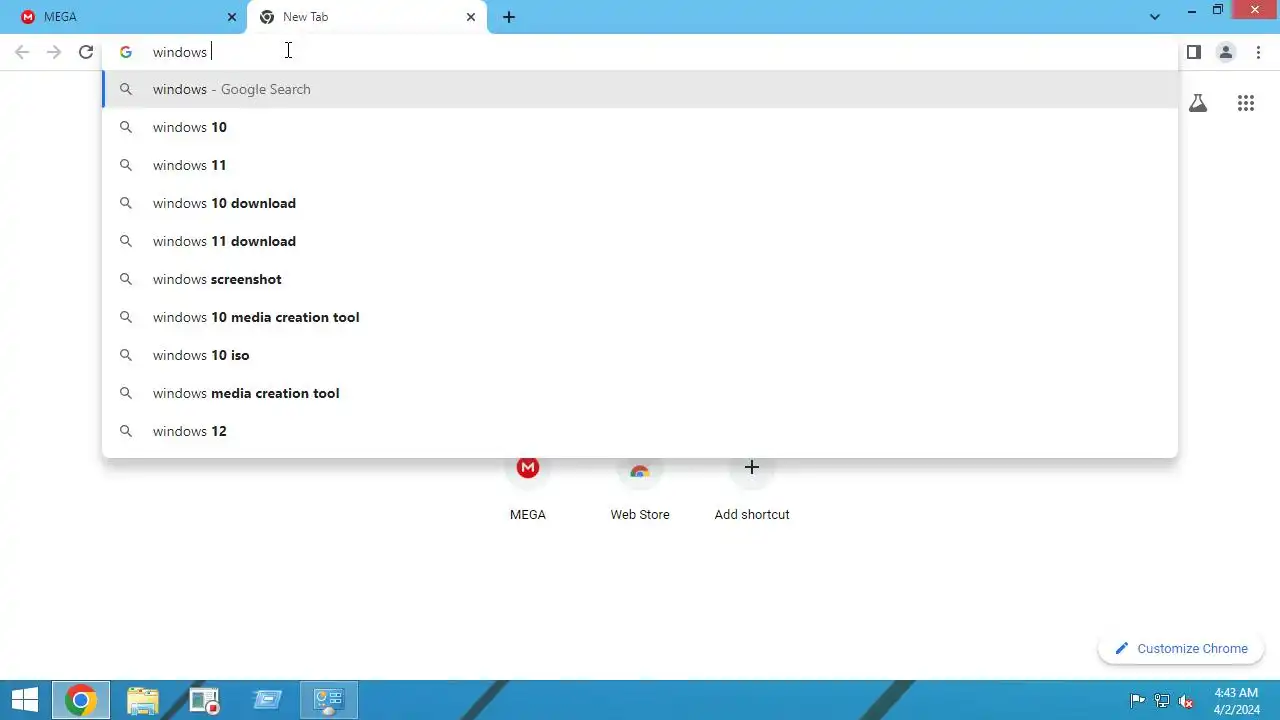
Task: Open a new tab with plus button
Action: [x=509, y=17]
